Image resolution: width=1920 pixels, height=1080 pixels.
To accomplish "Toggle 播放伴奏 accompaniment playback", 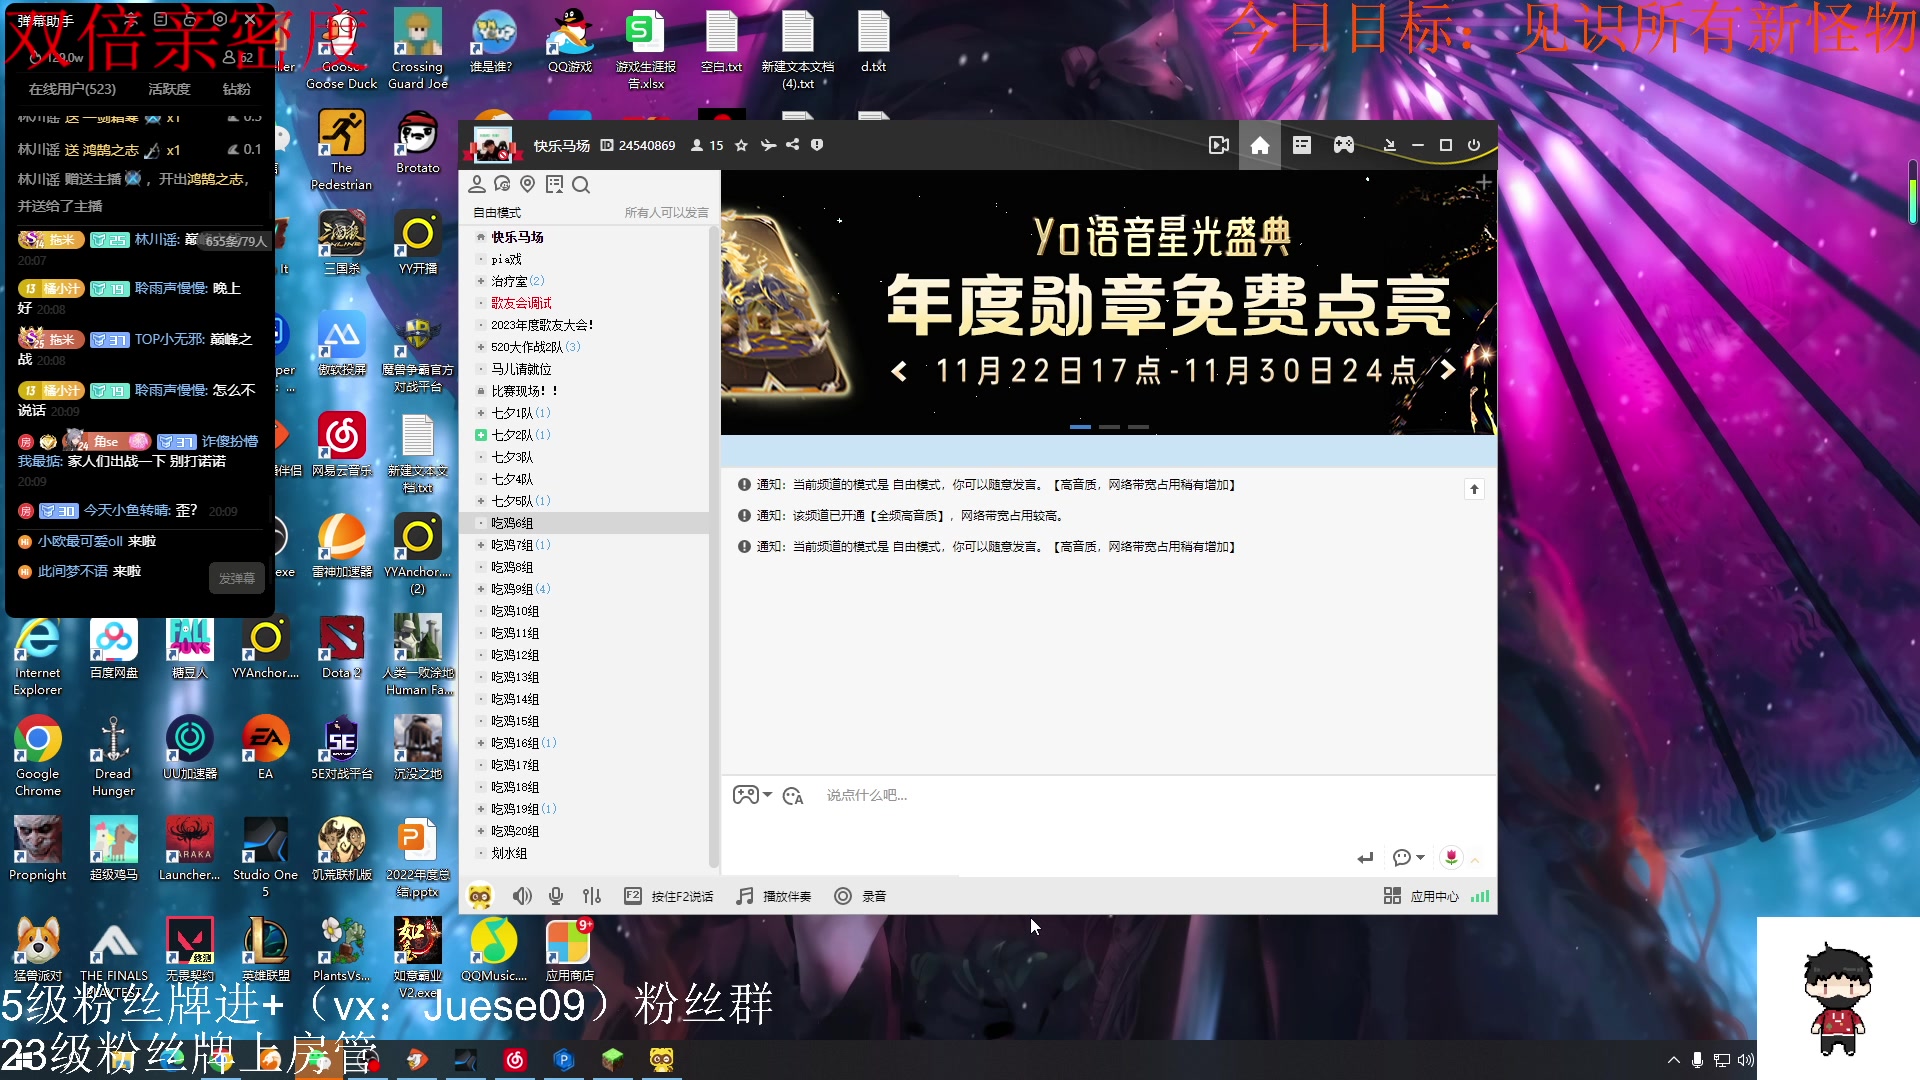I will tap(774, 896).
